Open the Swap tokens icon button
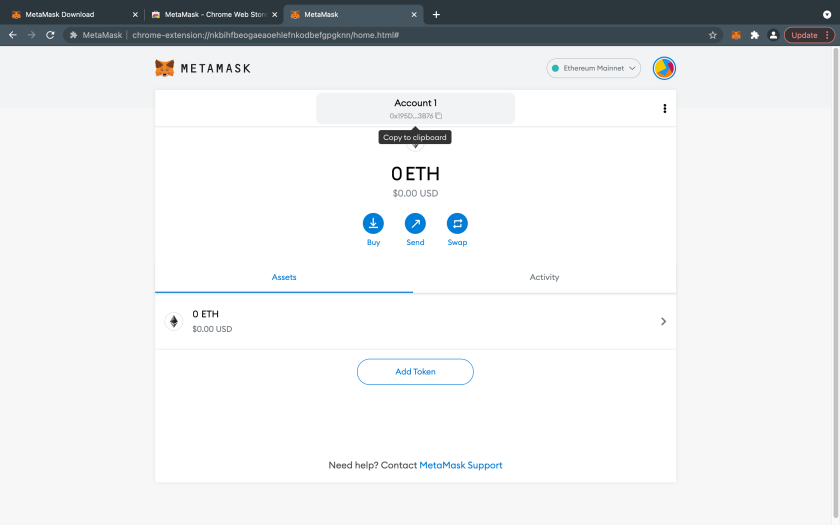840x525 pixels. point(457,223)
